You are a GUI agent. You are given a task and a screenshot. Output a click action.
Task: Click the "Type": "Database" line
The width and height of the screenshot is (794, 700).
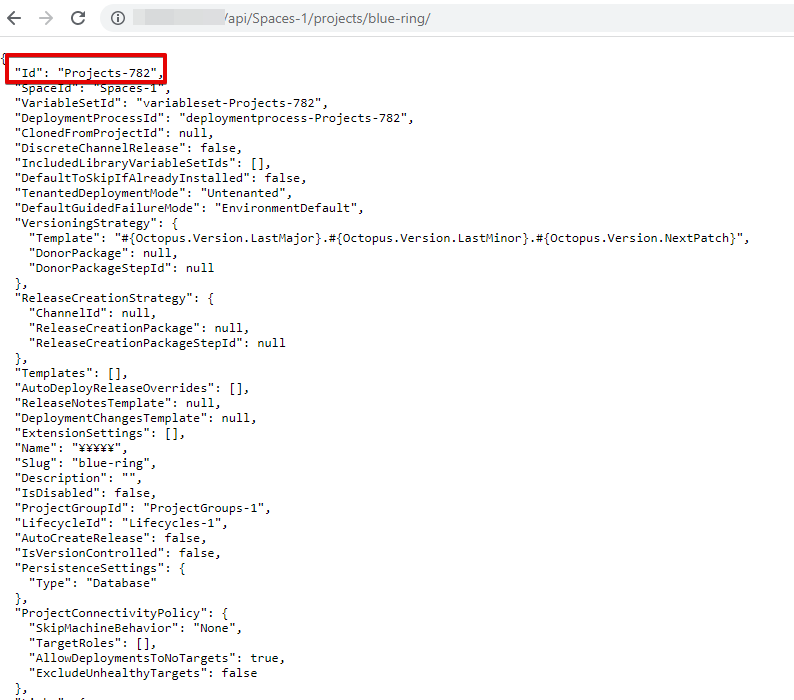(93, 584)
